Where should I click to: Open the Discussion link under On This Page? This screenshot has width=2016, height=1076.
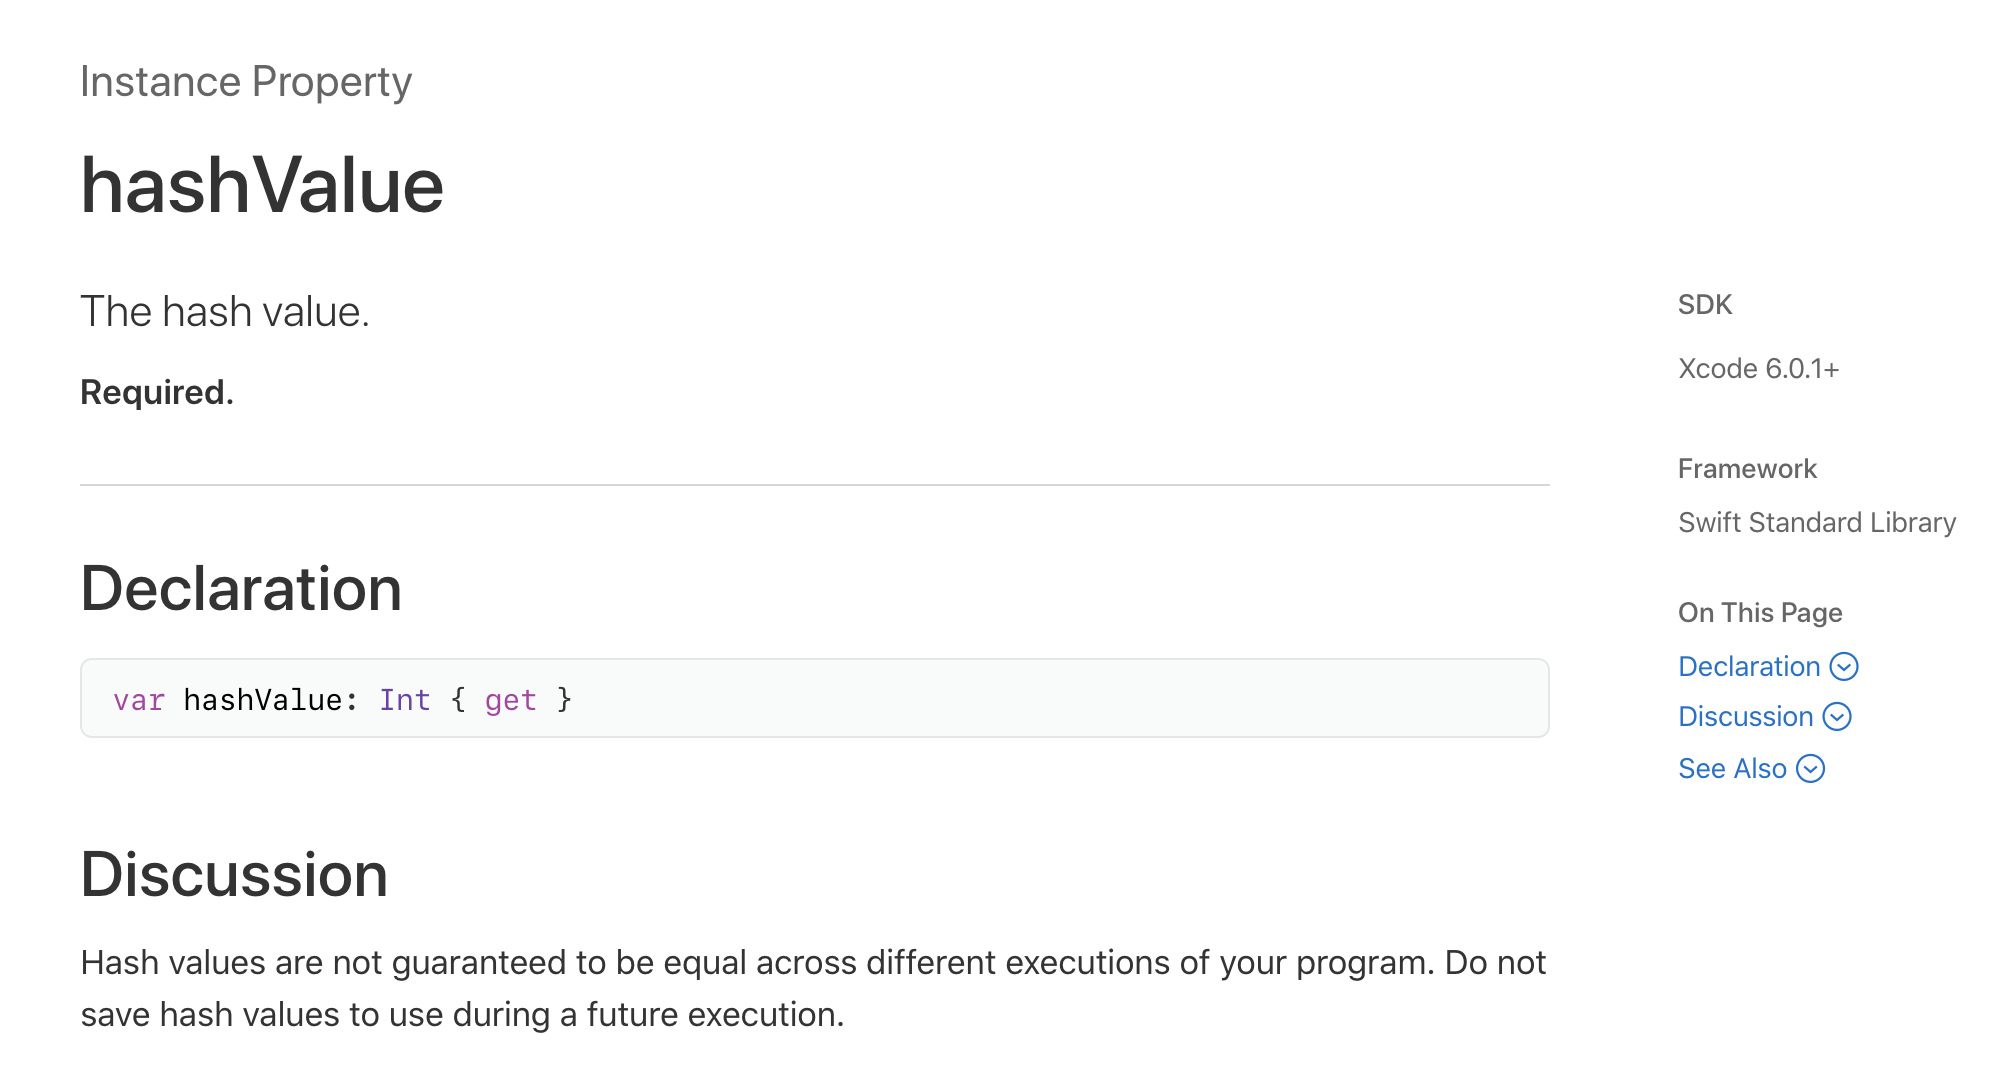[x=1745, y=717]
